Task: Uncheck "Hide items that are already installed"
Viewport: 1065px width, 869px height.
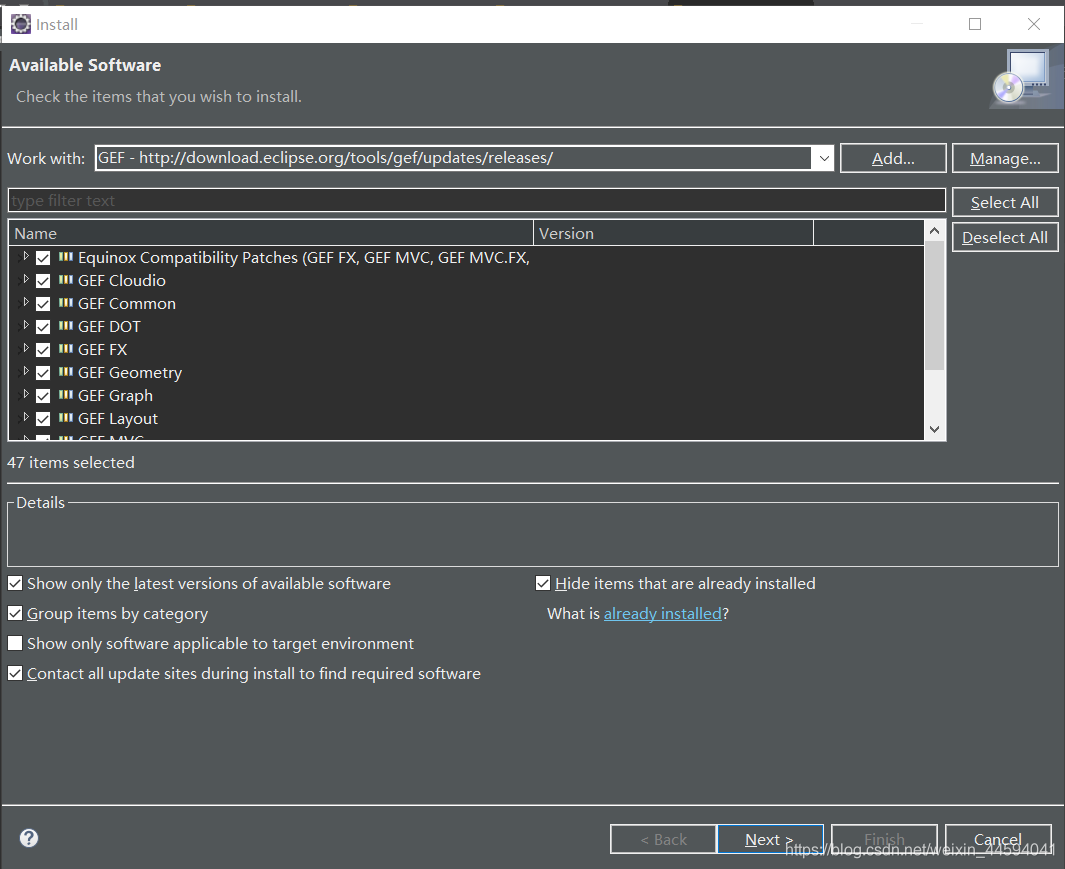Action: tap(542, 583)
